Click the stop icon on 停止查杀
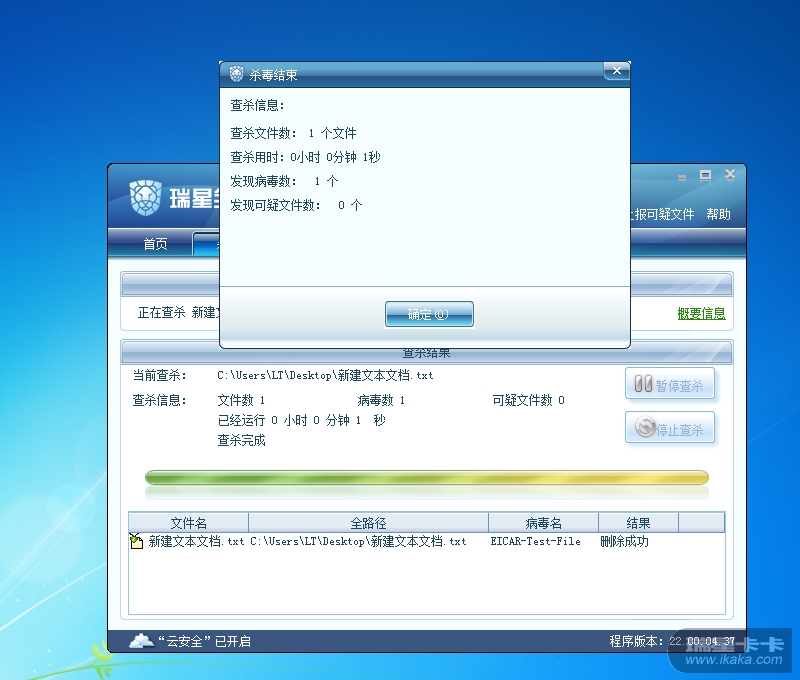This screenshot has width=800, height=680. click(x=645, y=427)
